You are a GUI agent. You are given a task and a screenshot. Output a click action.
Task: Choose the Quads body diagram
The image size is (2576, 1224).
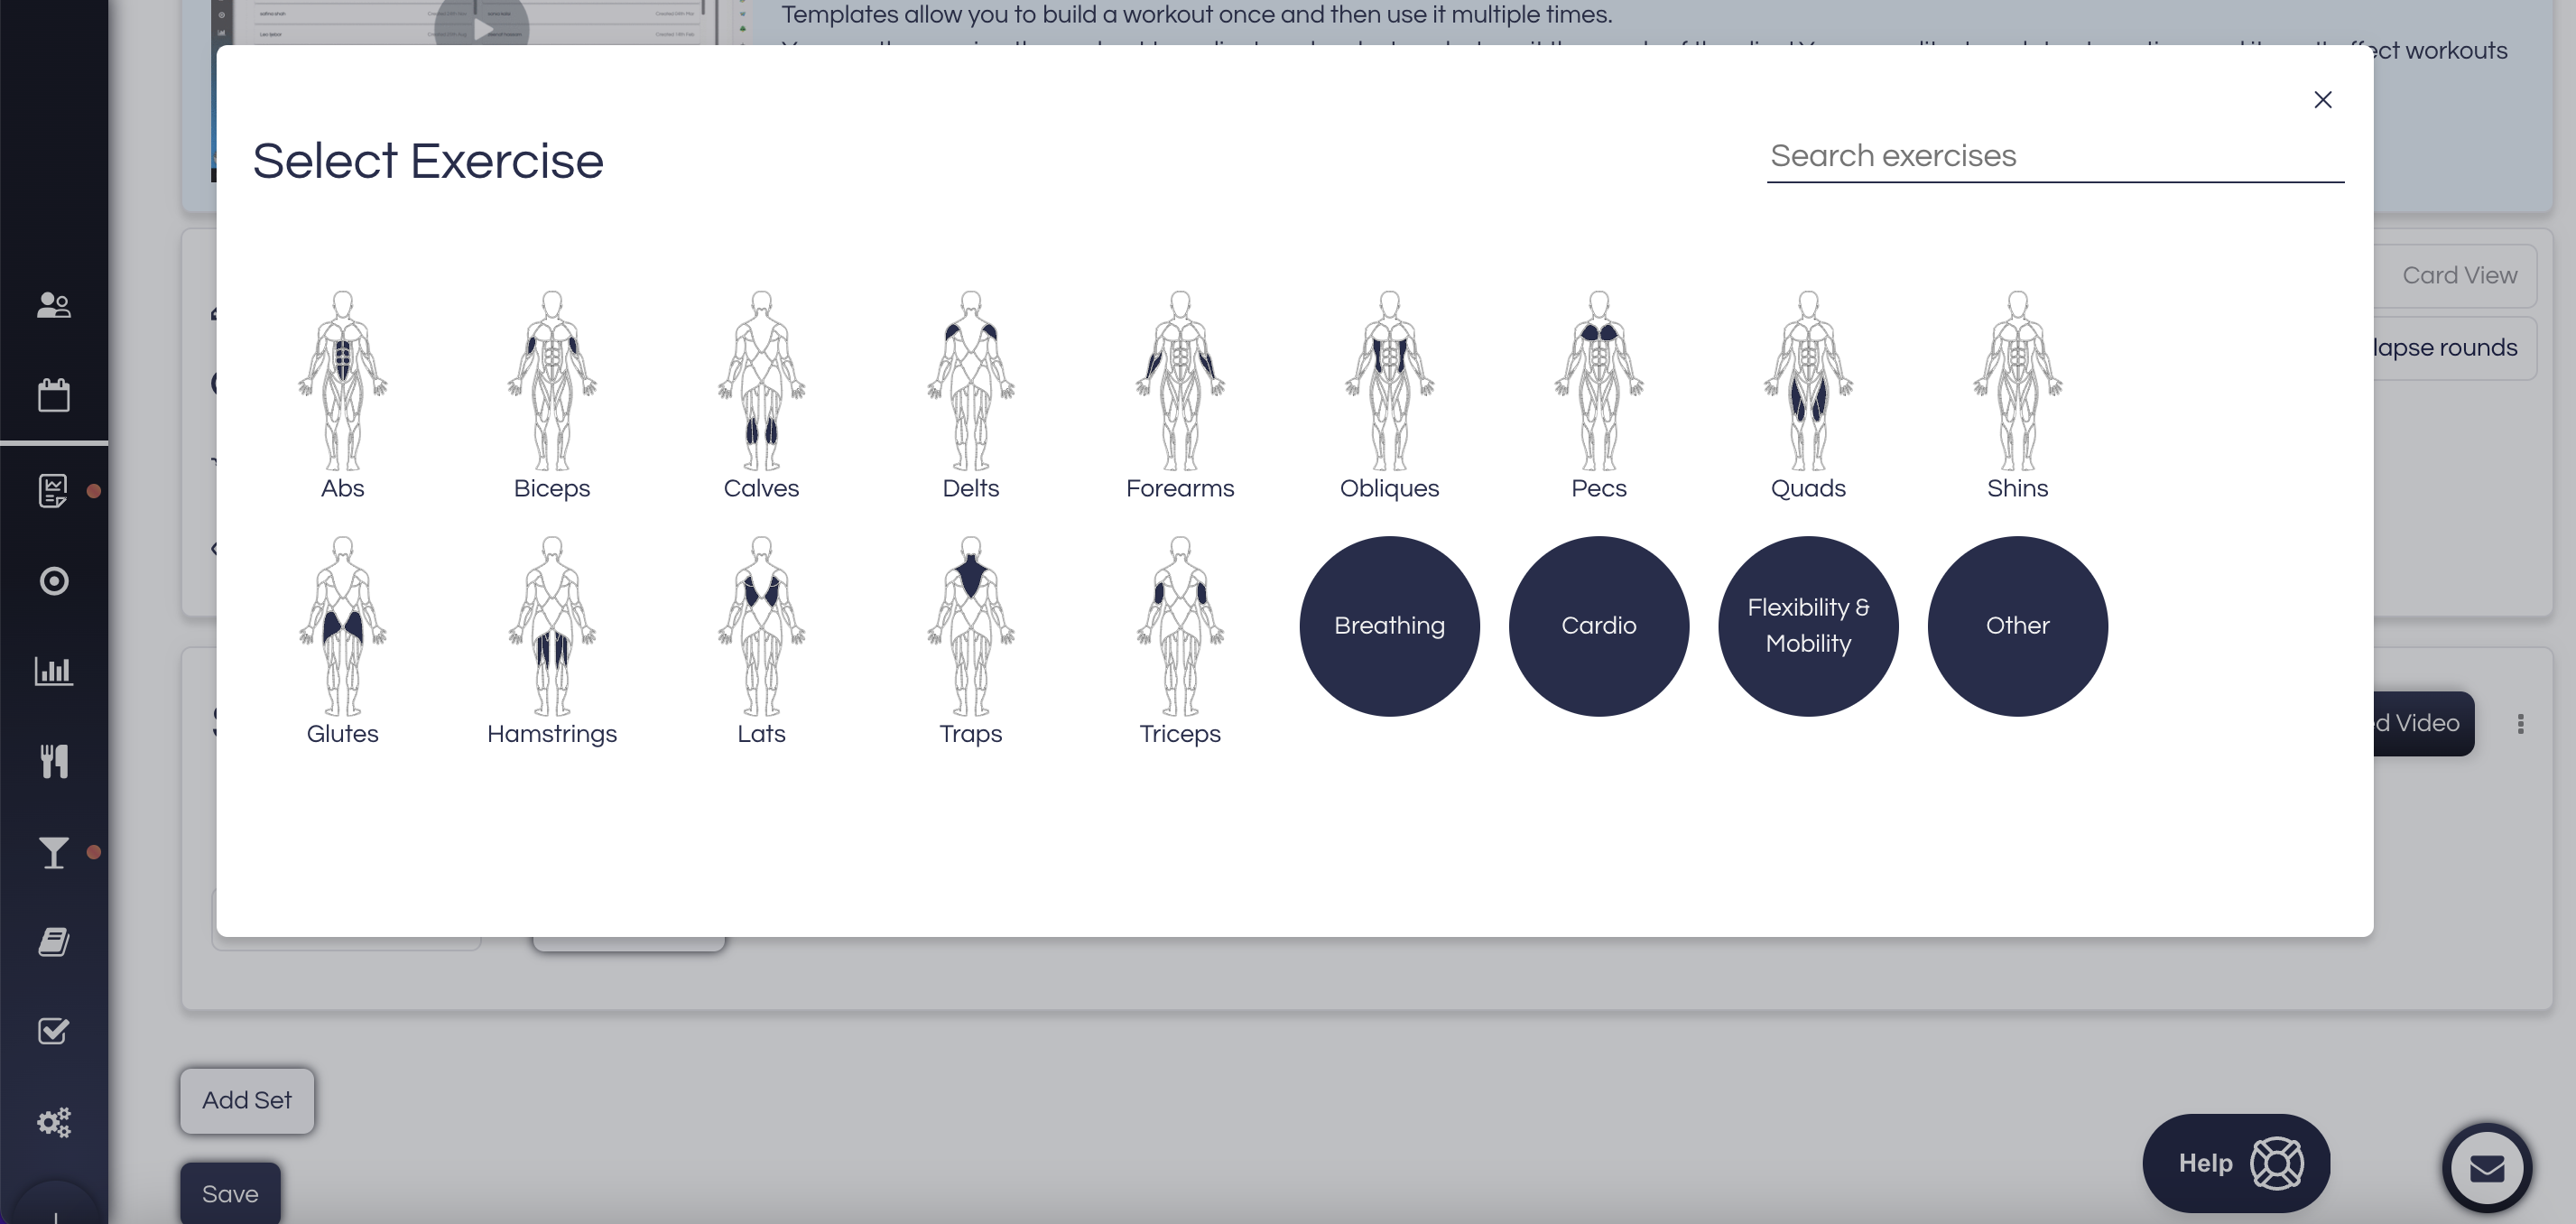1808,381
